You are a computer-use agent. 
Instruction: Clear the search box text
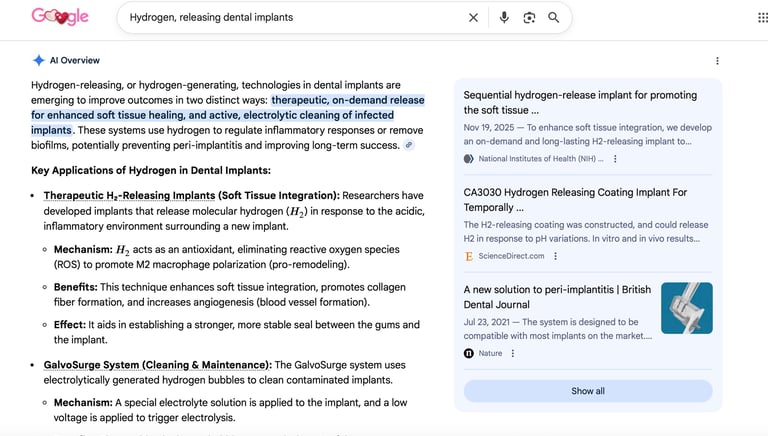tap(474, 17)
